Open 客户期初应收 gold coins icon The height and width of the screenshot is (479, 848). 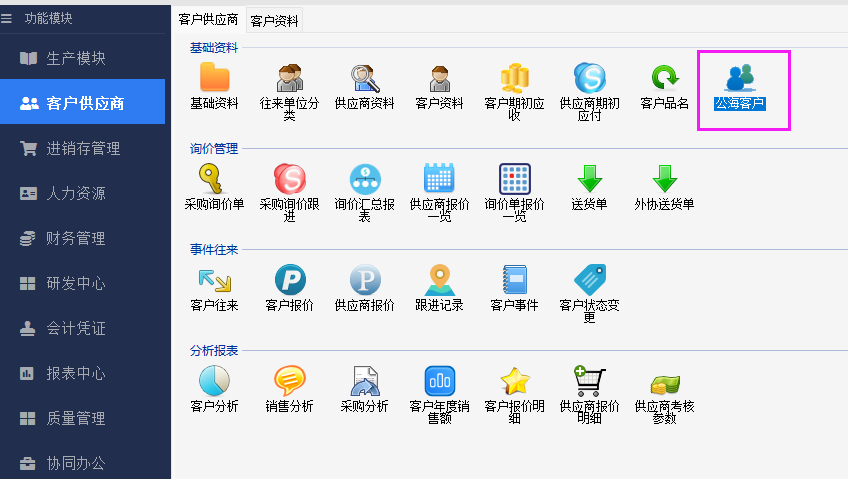pyautogui.click(x=514, y=78)
